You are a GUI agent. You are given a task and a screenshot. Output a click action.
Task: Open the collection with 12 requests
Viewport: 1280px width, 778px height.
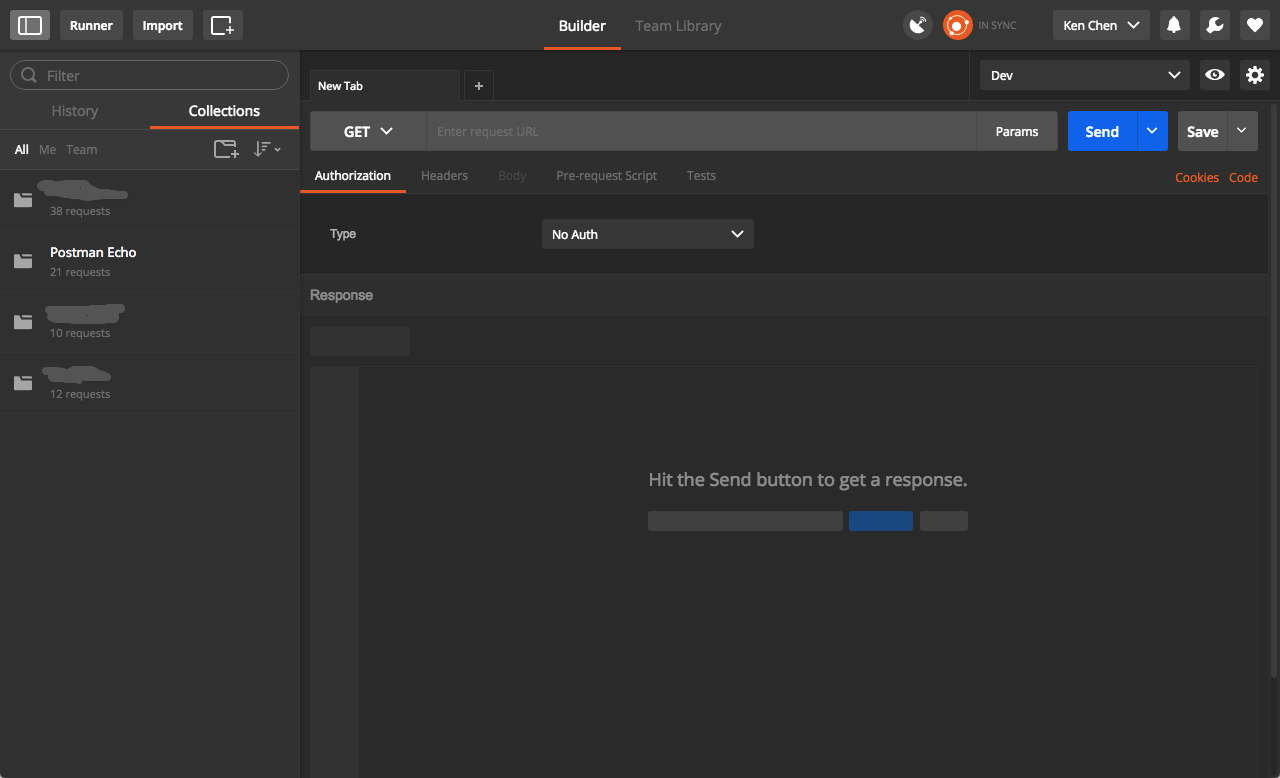(150, 383)
